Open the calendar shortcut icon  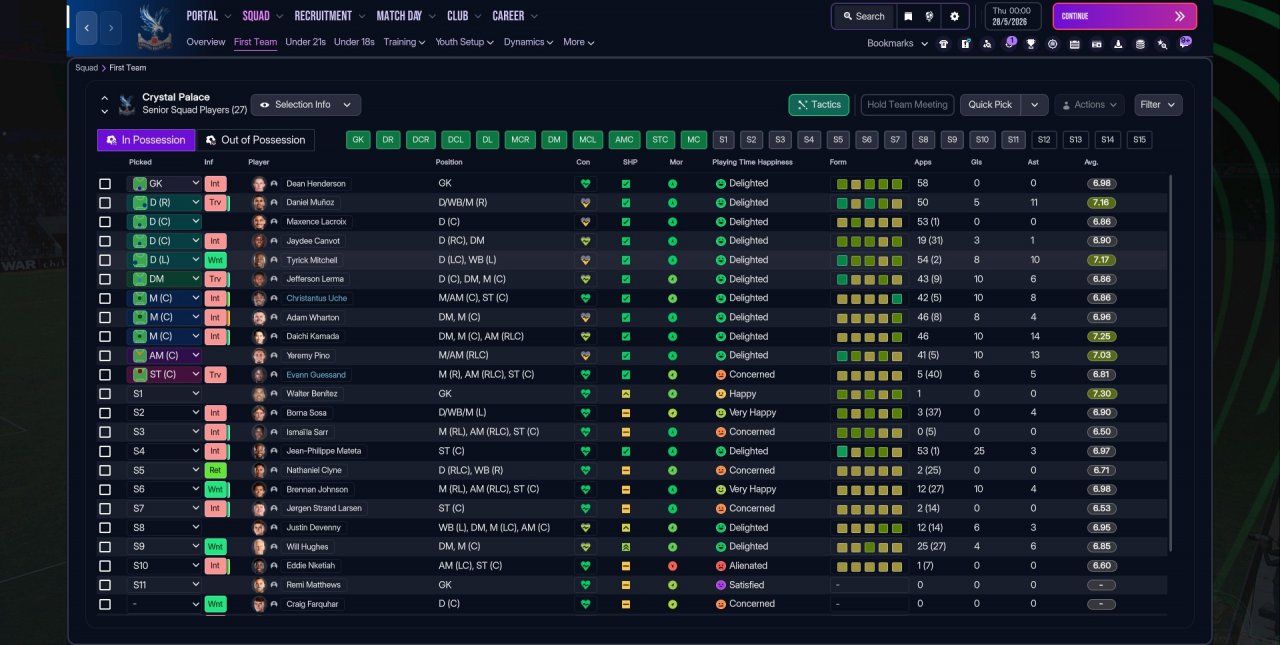click(x=1074, y=44)
